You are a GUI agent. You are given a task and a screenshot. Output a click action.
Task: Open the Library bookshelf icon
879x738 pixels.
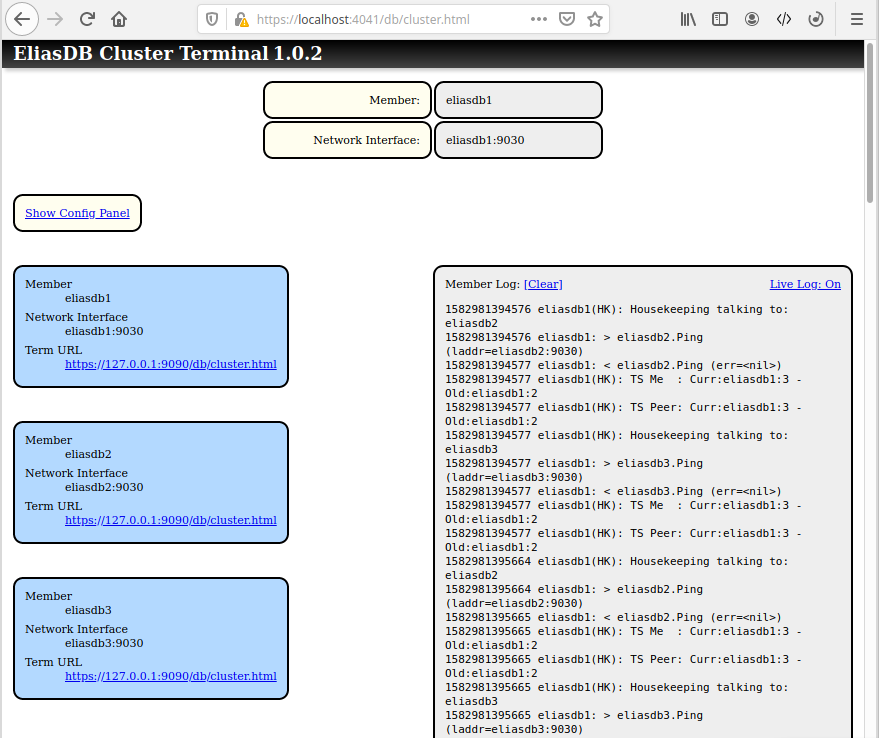coord(688,19)
